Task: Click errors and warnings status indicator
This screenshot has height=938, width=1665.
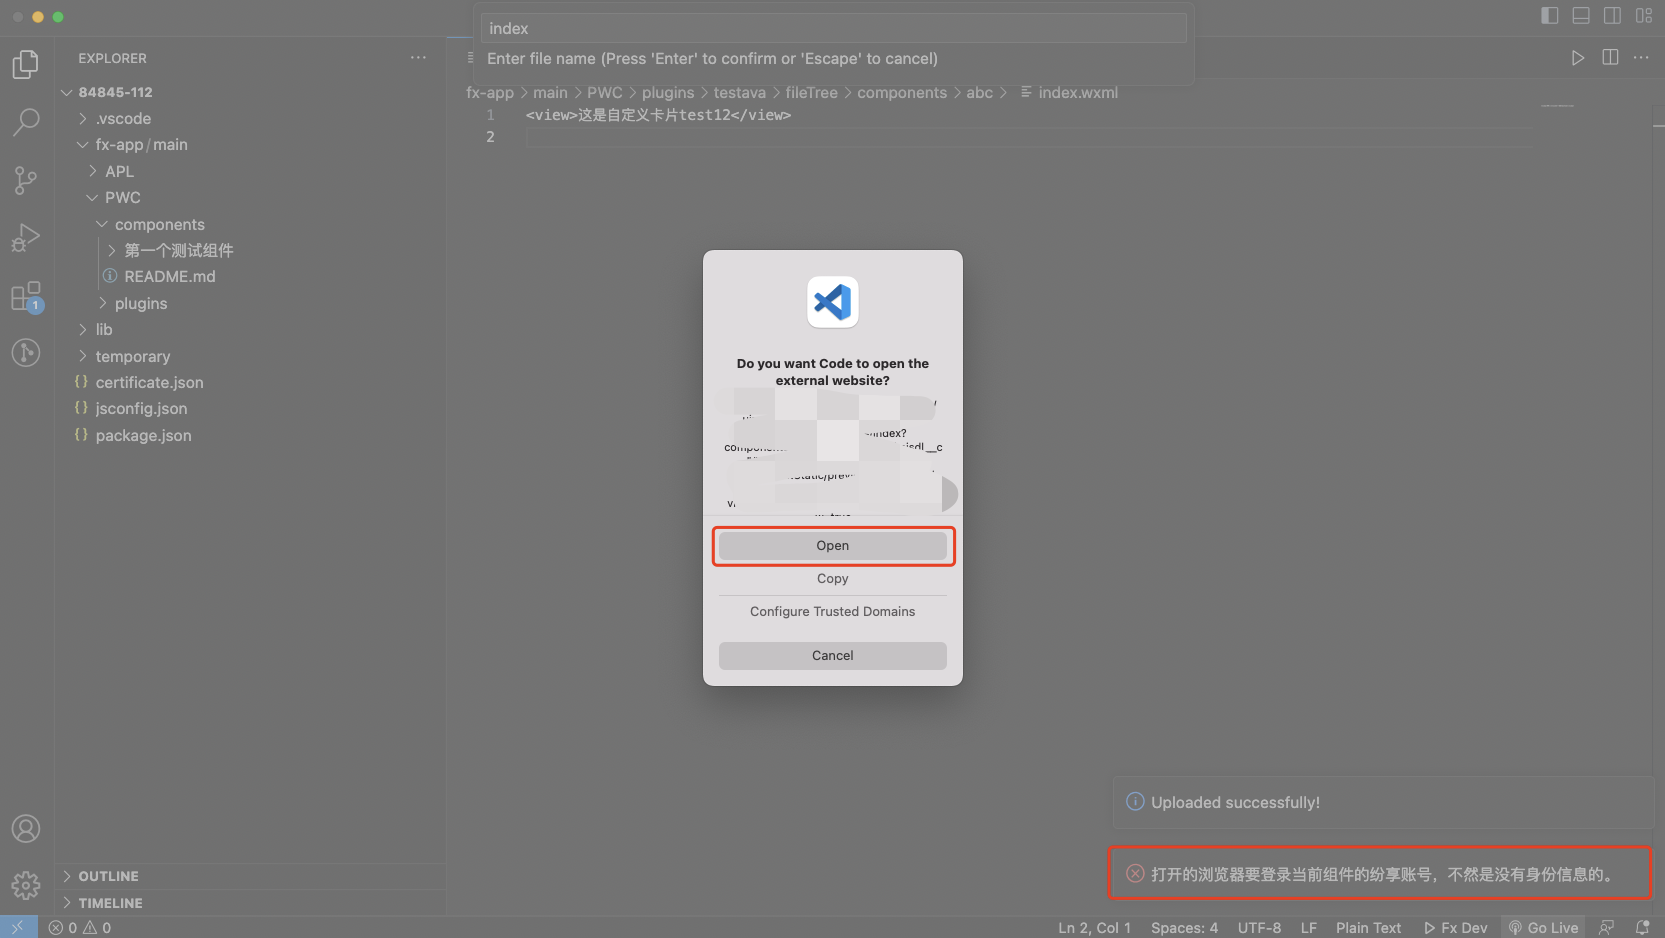Action: pos(80,927)
